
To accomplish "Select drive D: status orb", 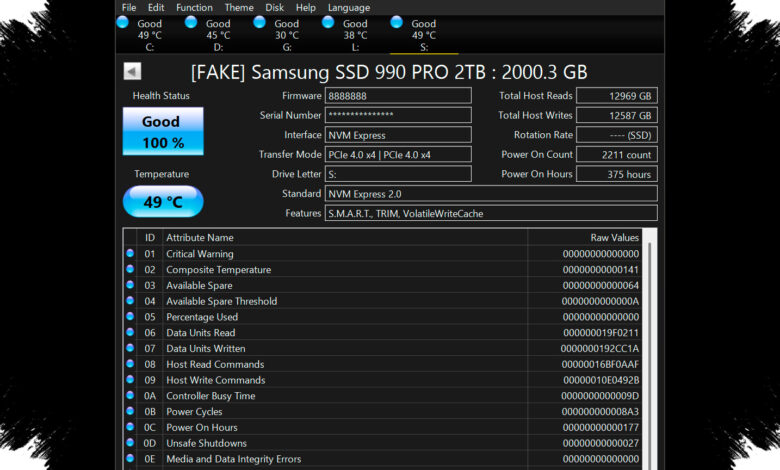I will click(x=191, y=22).
